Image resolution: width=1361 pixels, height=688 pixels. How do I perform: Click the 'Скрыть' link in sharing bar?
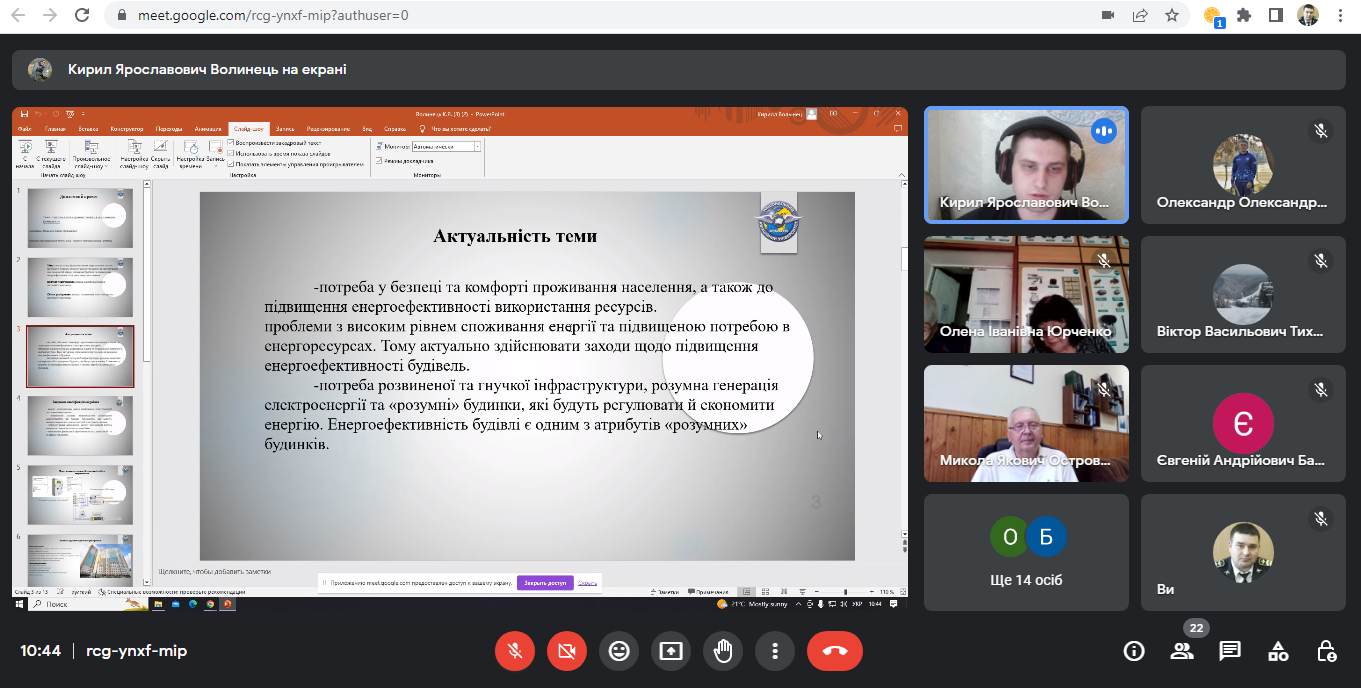click(588, 583)
